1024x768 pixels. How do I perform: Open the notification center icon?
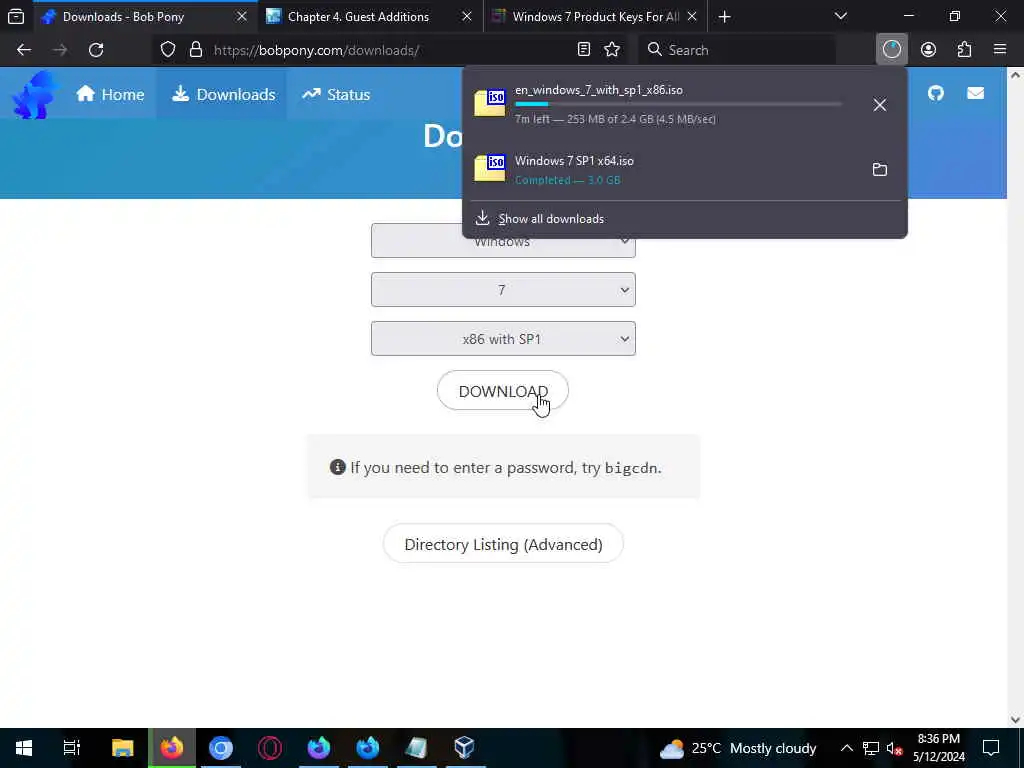pyautogui.click(x=991, y=748)
